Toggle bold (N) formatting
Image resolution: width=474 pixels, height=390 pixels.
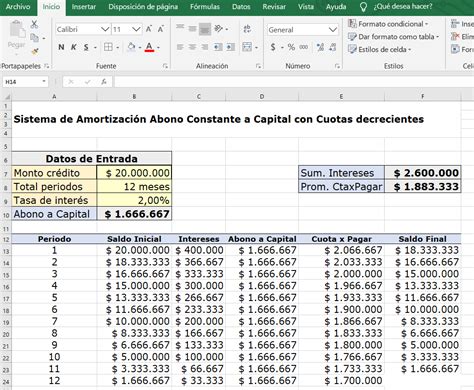pos(61,47)
